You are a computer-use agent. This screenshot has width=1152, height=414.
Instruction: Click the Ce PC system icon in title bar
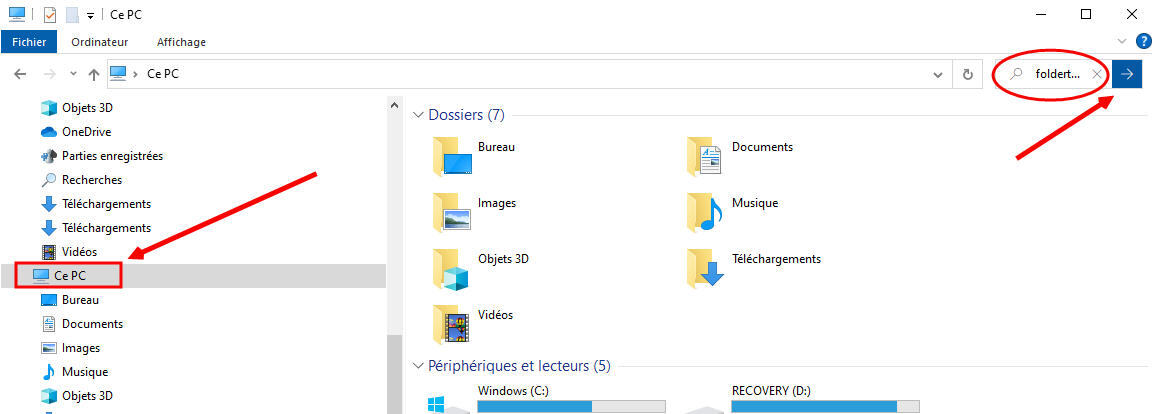click(x=16, y=14)
